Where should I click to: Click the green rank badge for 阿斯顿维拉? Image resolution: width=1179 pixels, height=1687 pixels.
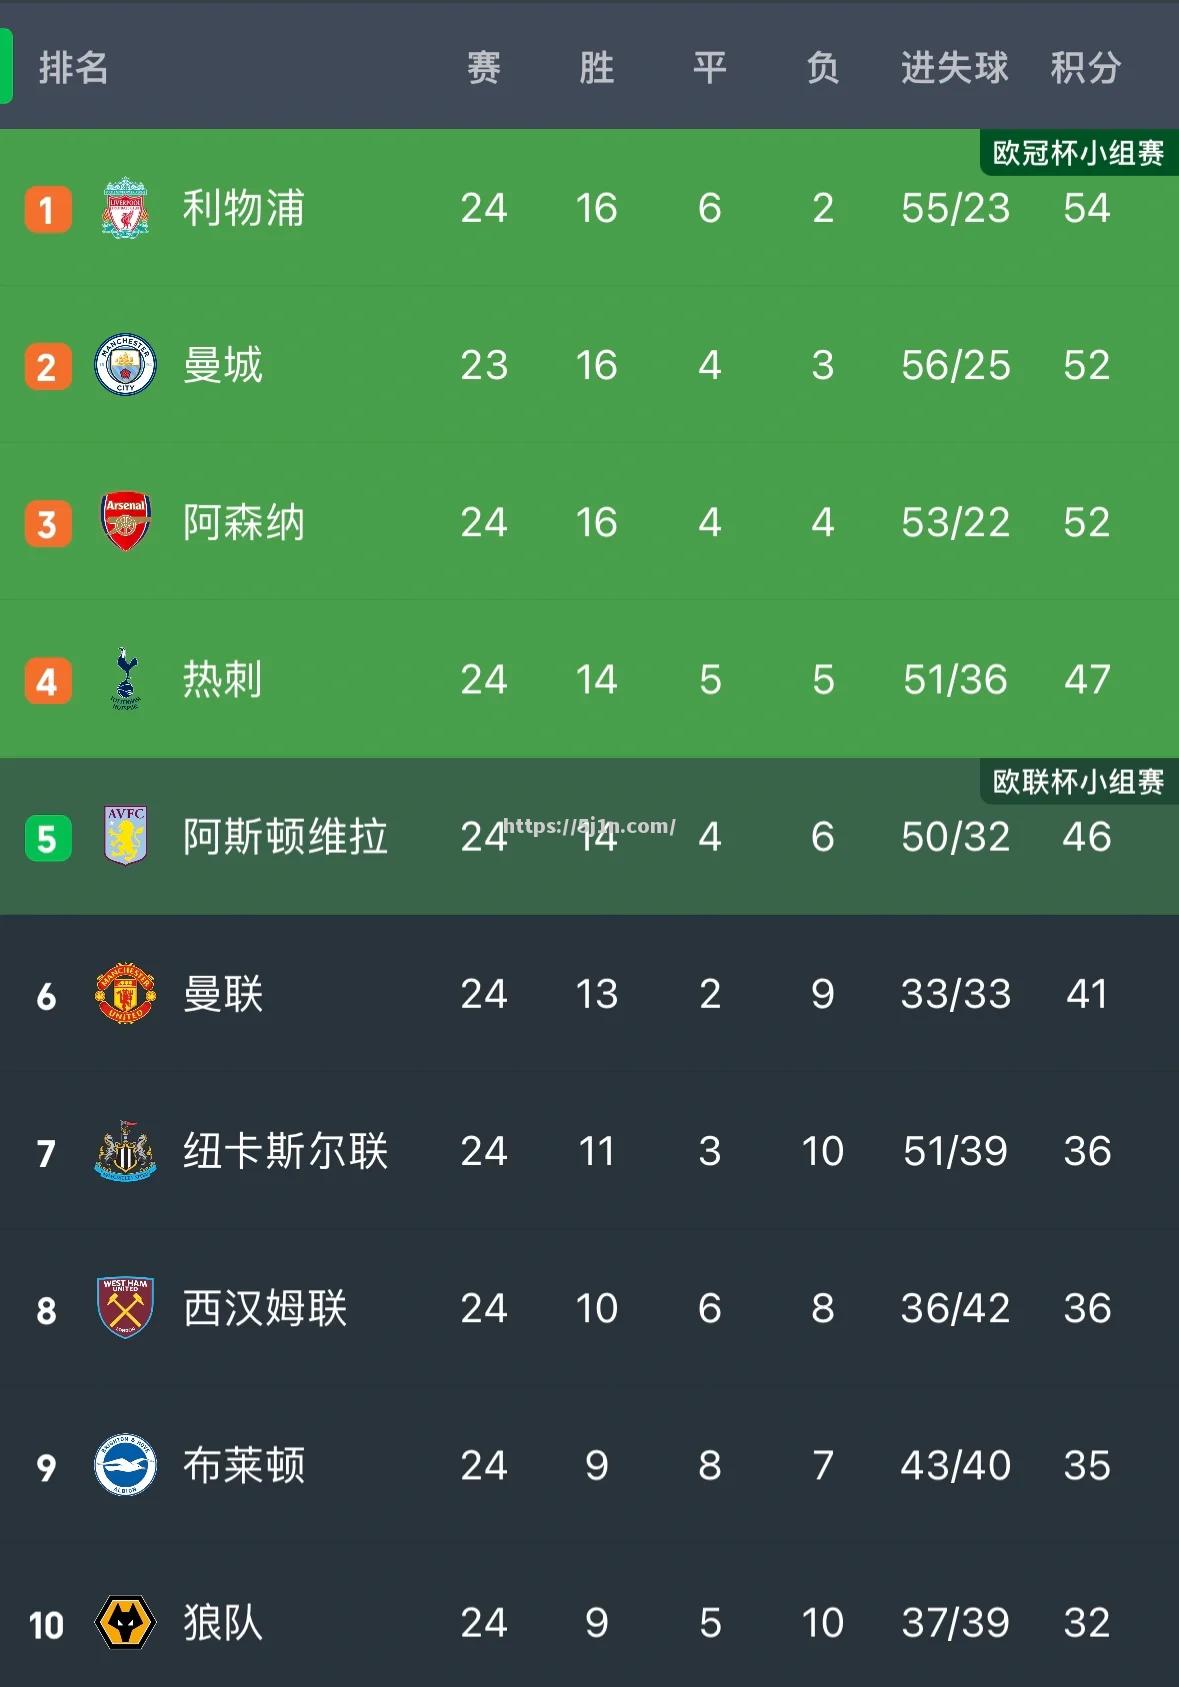tap(47, 837)
